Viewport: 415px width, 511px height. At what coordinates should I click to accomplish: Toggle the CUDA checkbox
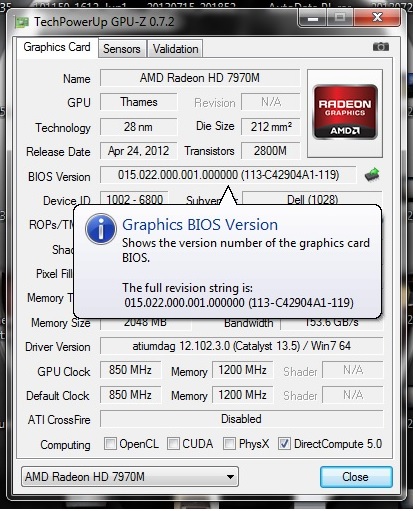[x=173, y=444]
